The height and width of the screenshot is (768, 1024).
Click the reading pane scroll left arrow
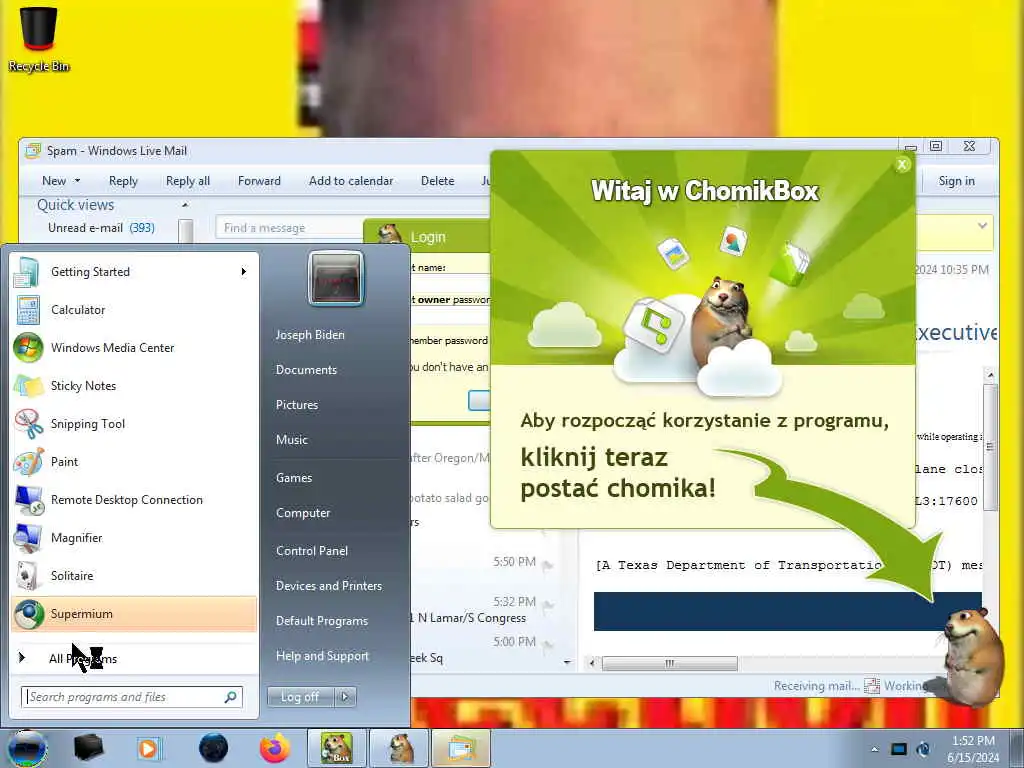click(x=592, y=664)
